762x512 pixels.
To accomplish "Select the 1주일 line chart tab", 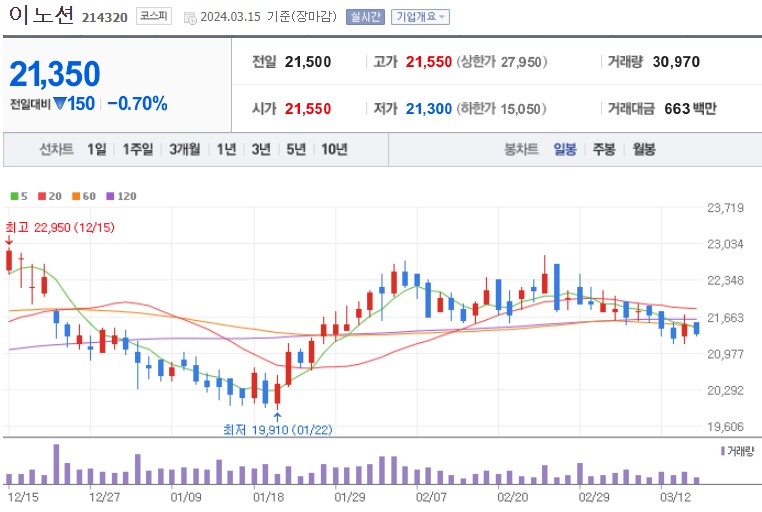I will click(x=138, y=149).
